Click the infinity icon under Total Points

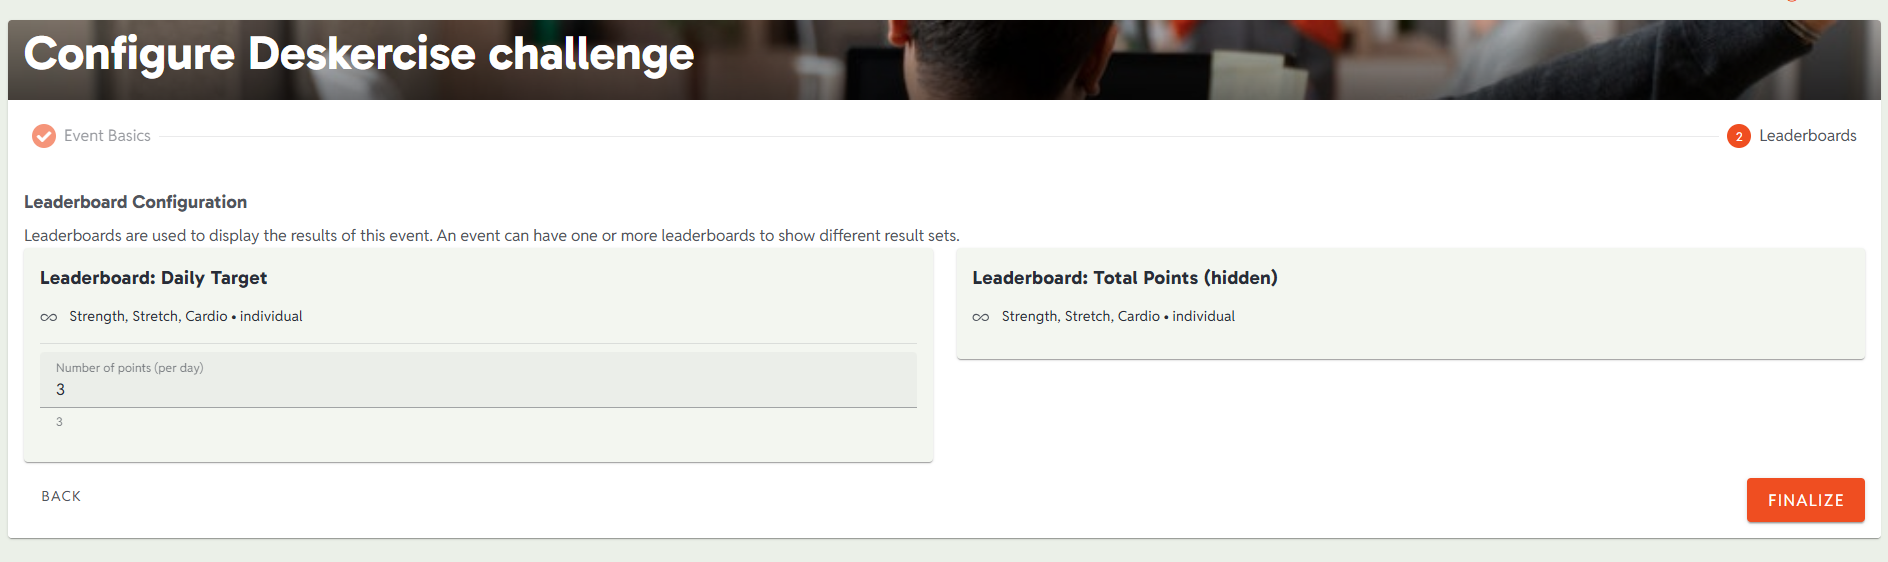point(981,317)
